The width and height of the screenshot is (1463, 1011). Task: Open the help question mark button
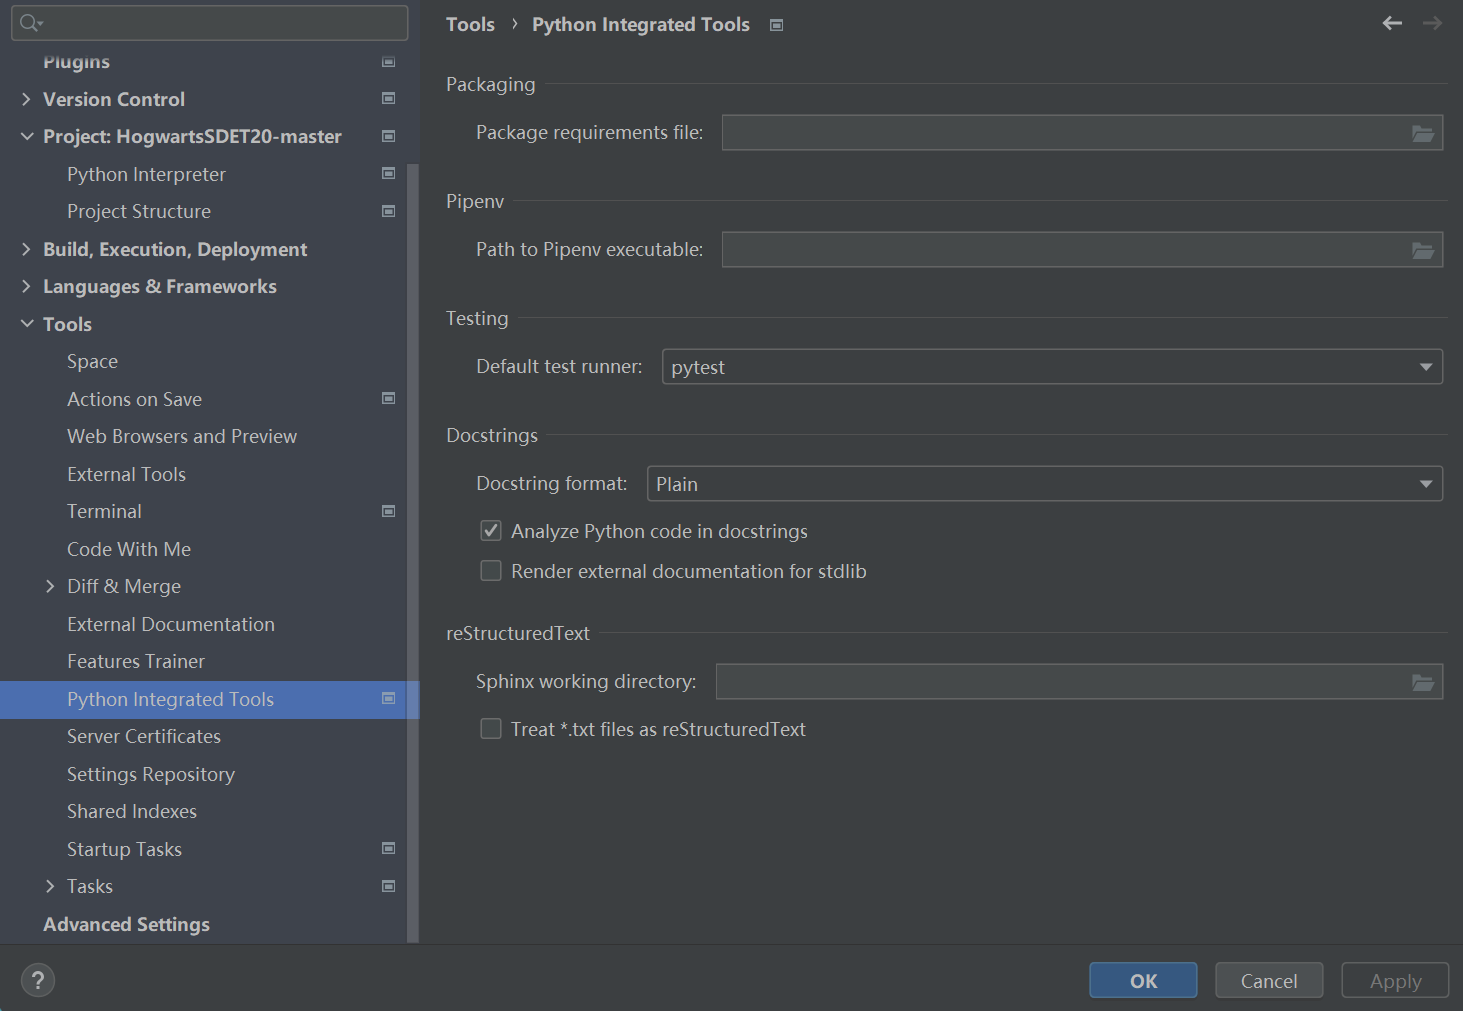[38, 980]
